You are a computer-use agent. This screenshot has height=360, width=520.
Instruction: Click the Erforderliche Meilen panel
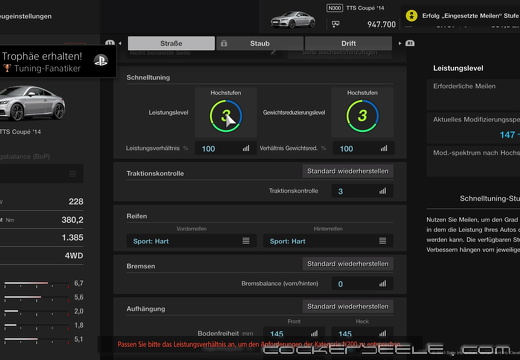(473, 95)
